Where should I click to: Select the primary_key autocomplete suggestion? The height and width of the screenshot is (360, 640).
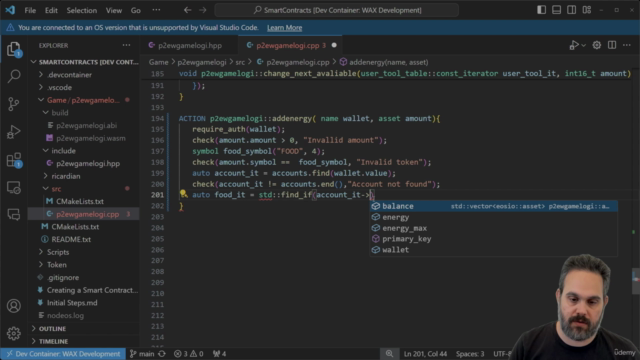[x=493, y=239]
